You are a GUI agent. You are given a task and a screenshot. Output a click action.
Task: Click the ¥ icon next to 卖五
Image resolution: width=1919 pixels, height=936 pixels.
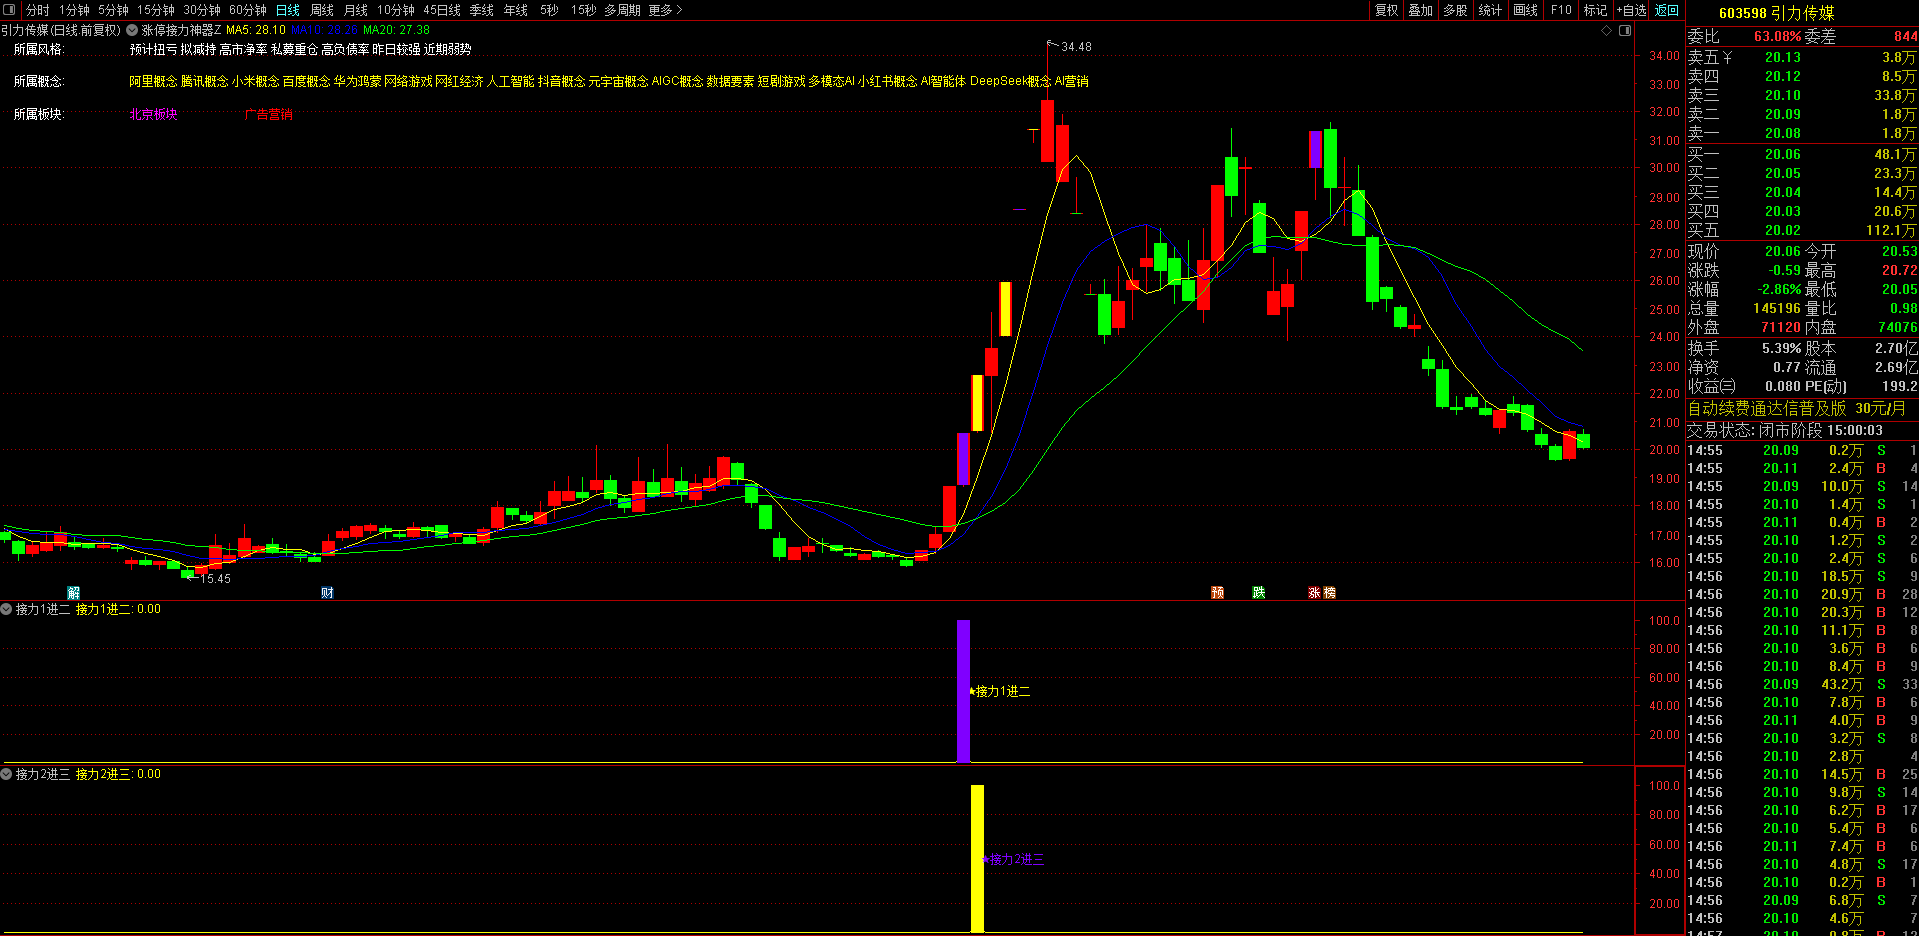click(x=1727, y=57)
